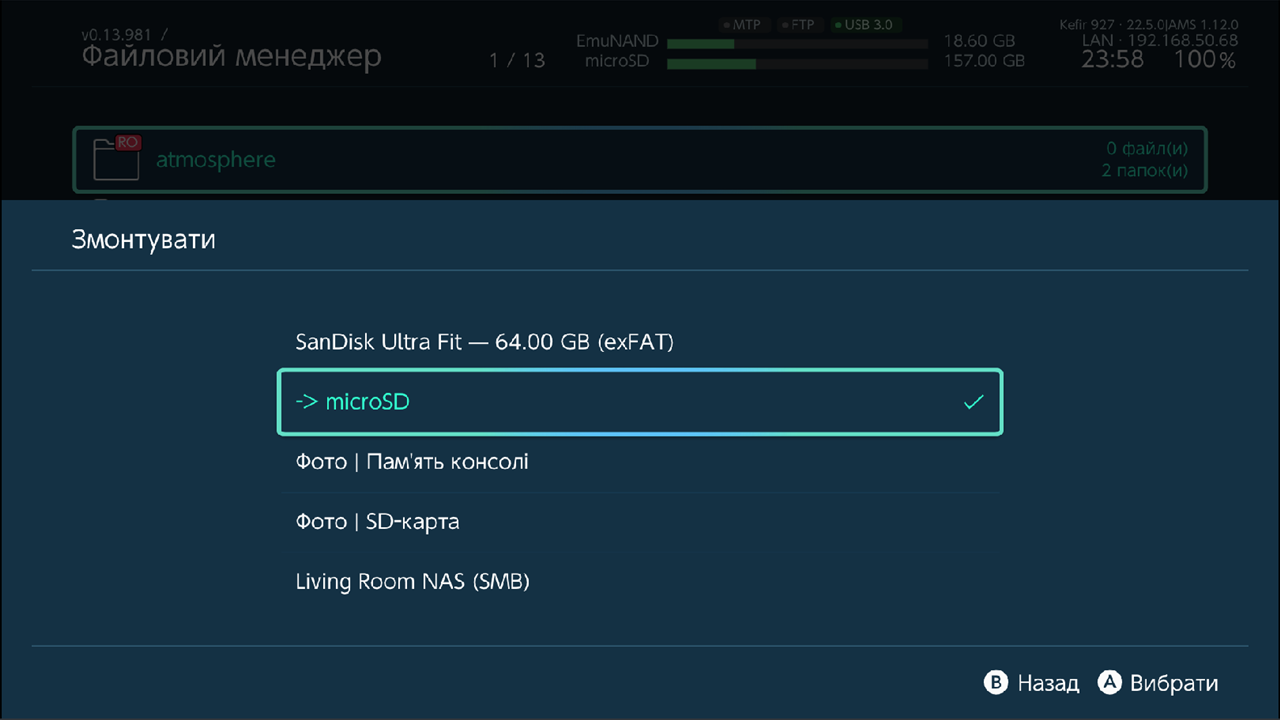Click the 100% battery level
The width and height of the screenshot is (1280, 720).
[x=1205, y=60]
